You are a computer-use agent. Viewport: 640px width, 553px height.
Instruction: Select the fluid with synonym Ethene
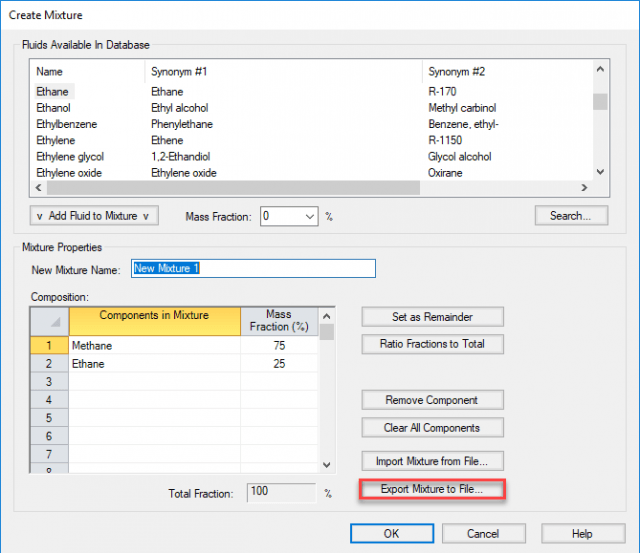click(x=167, y=140)
